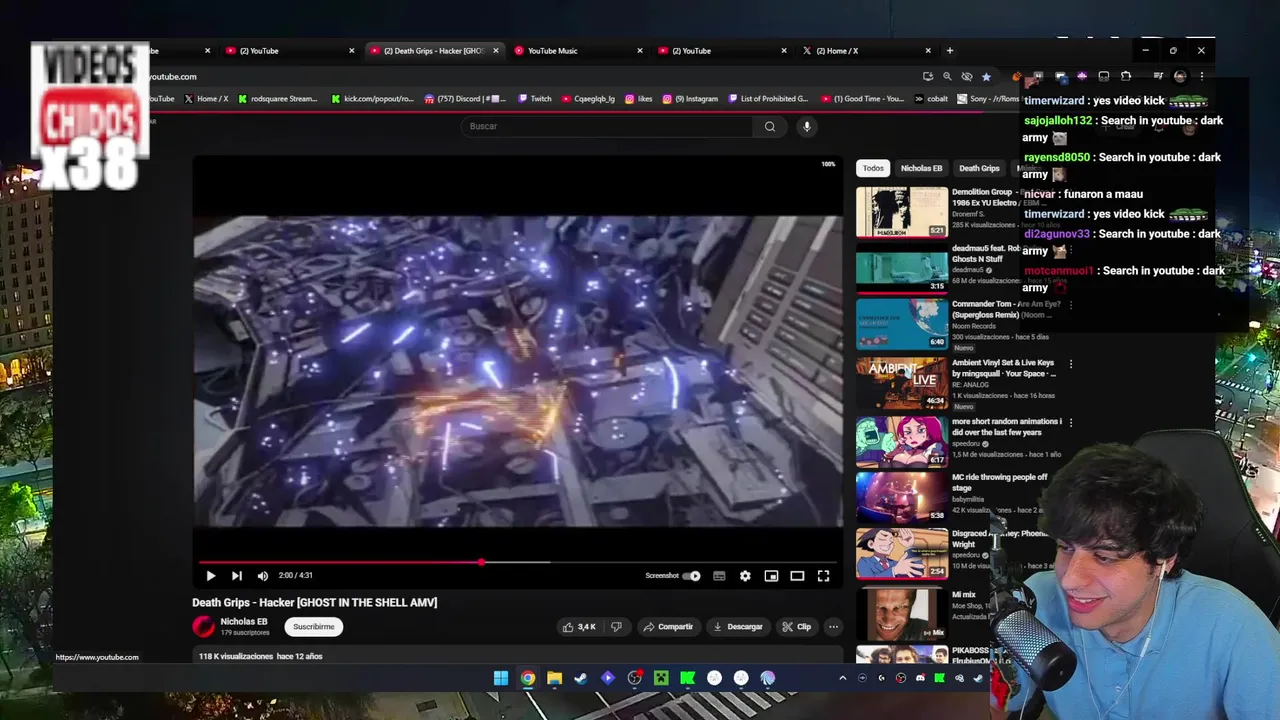Open Steam from the taskbar
1280x720 pixels.
[x=581, y=678]
